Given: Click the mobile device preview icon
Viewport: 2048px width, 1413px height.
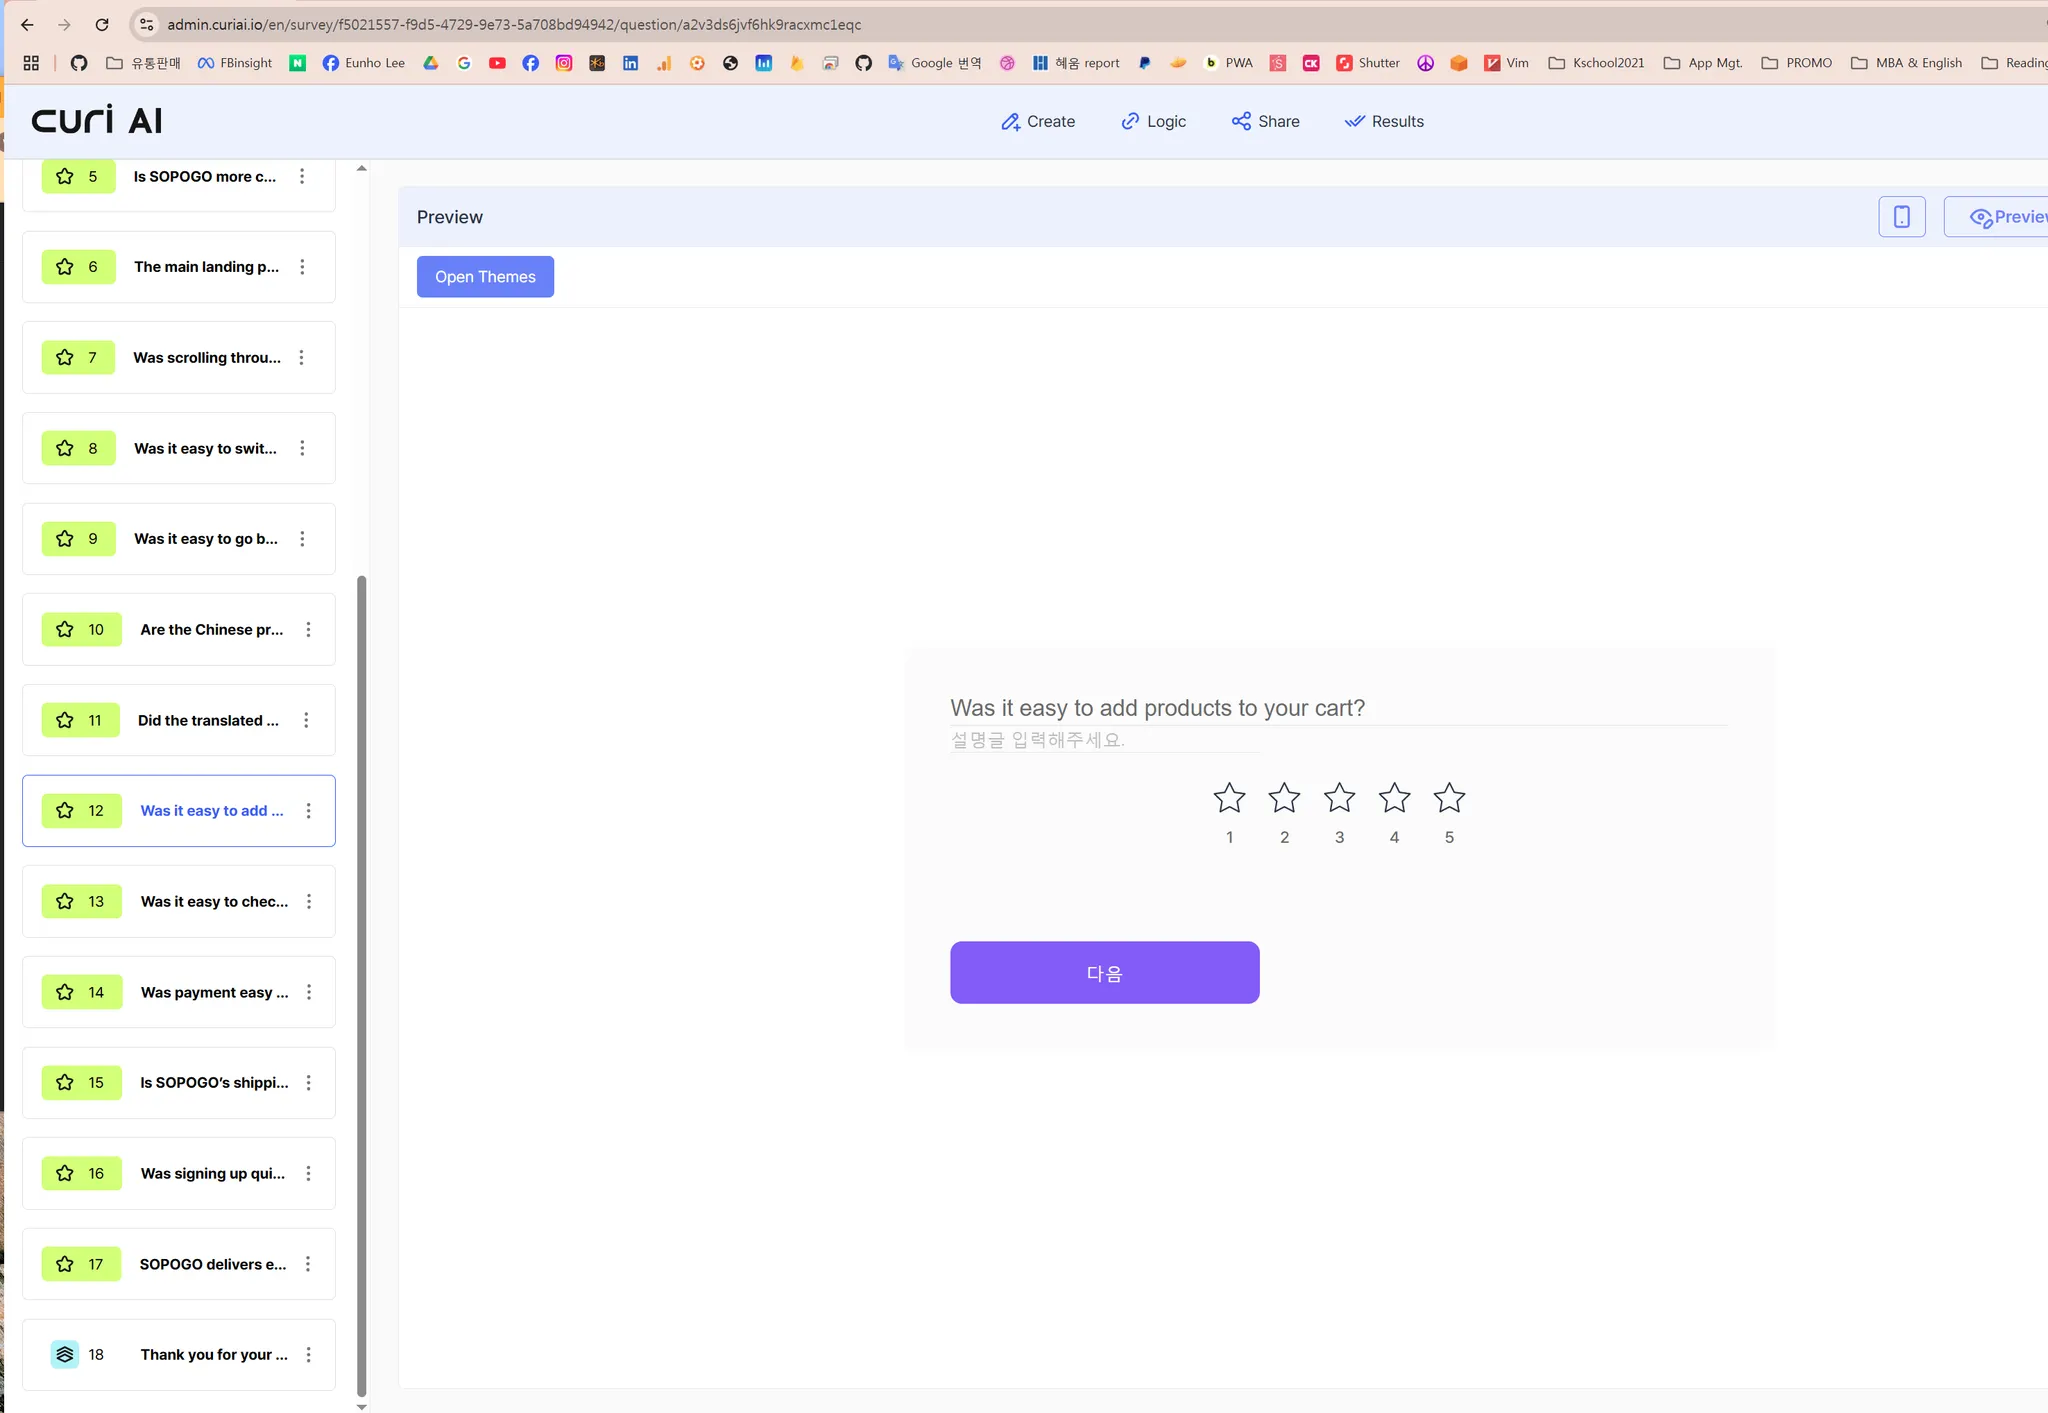Looking at the screenshot, I should [1901, 217].
